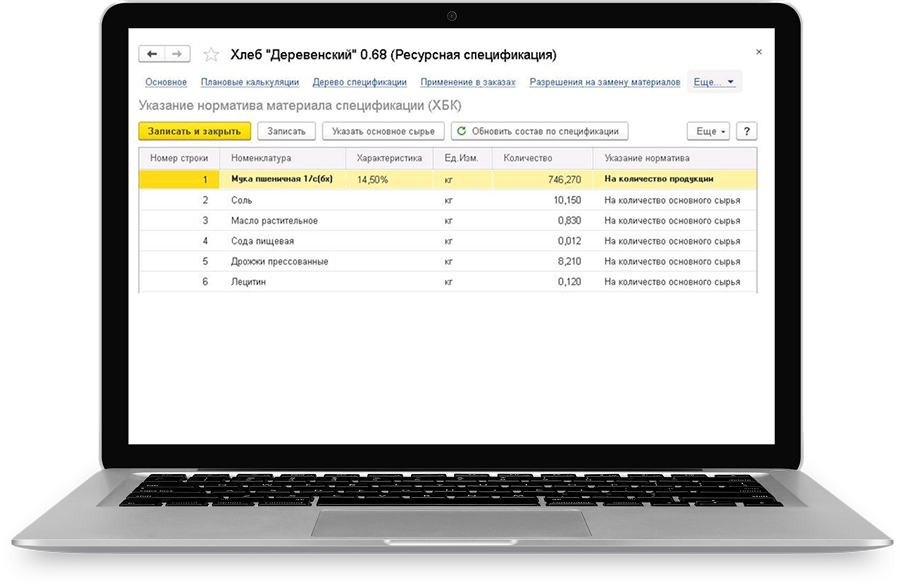Open Разрешения на замену материалов
The image size is (900, 586).
click(x=604, y=82)
